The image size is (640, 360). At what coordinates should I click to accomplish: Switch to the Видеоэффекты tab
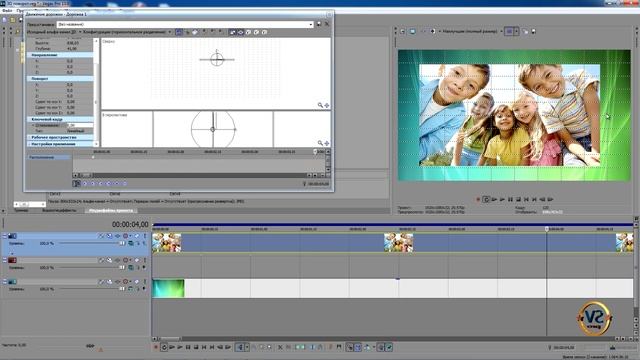tap(60, 211)
